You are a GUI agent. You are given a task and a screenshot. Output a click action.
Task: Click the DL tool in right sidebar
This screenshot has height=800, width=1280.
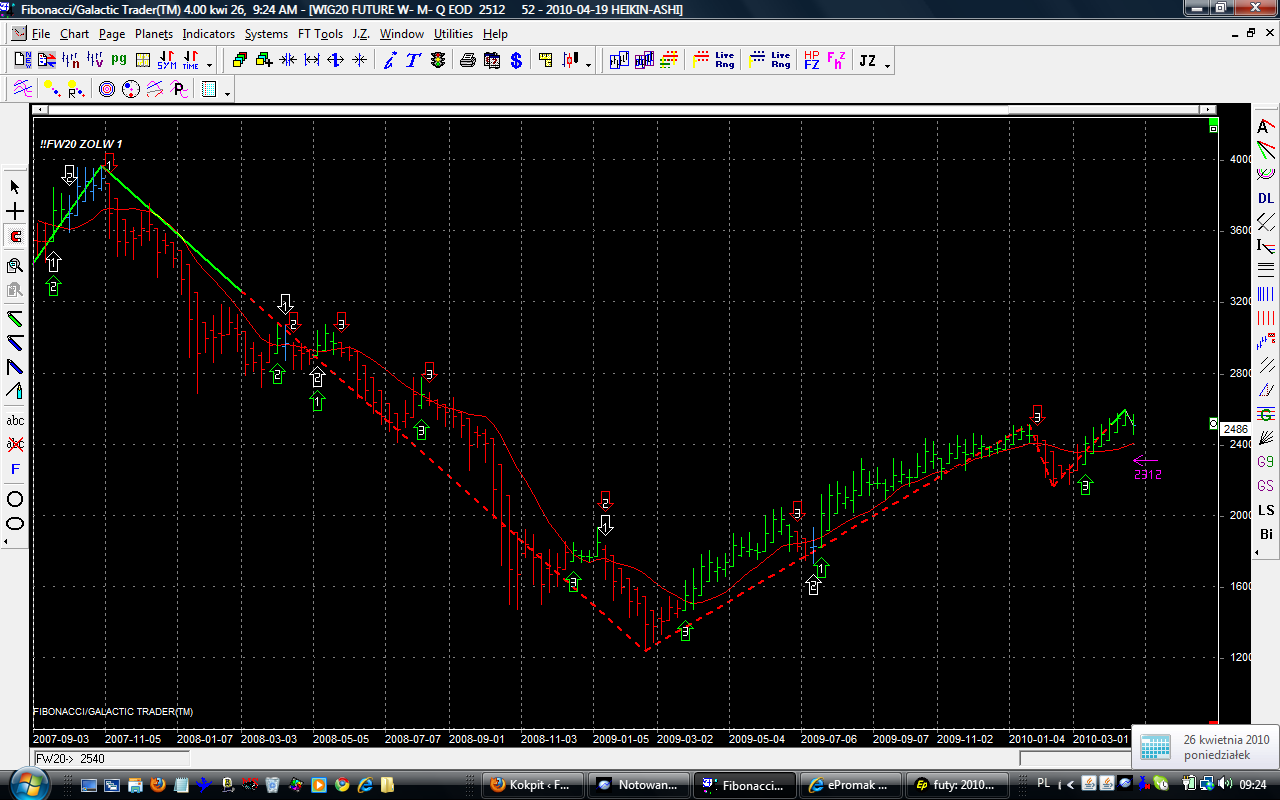click(x=1266, y=198)
